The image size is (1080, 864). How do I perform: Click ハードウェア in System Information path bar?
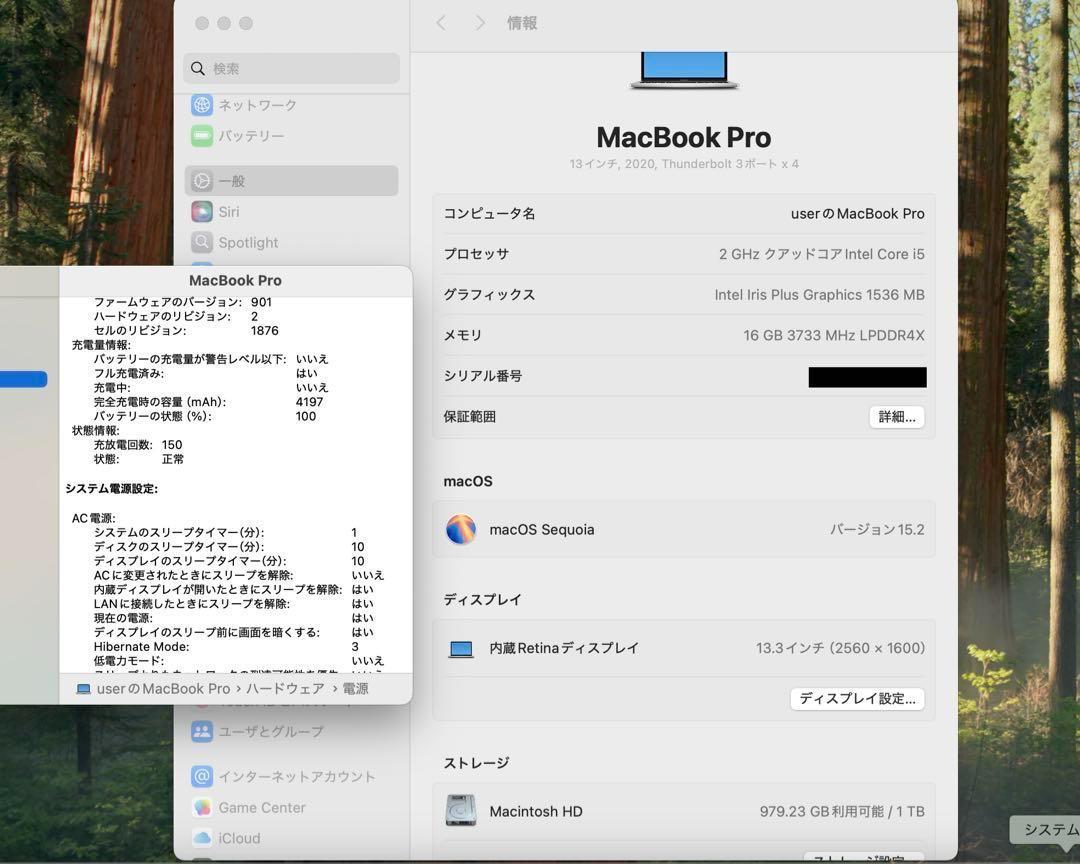[285, 689]
